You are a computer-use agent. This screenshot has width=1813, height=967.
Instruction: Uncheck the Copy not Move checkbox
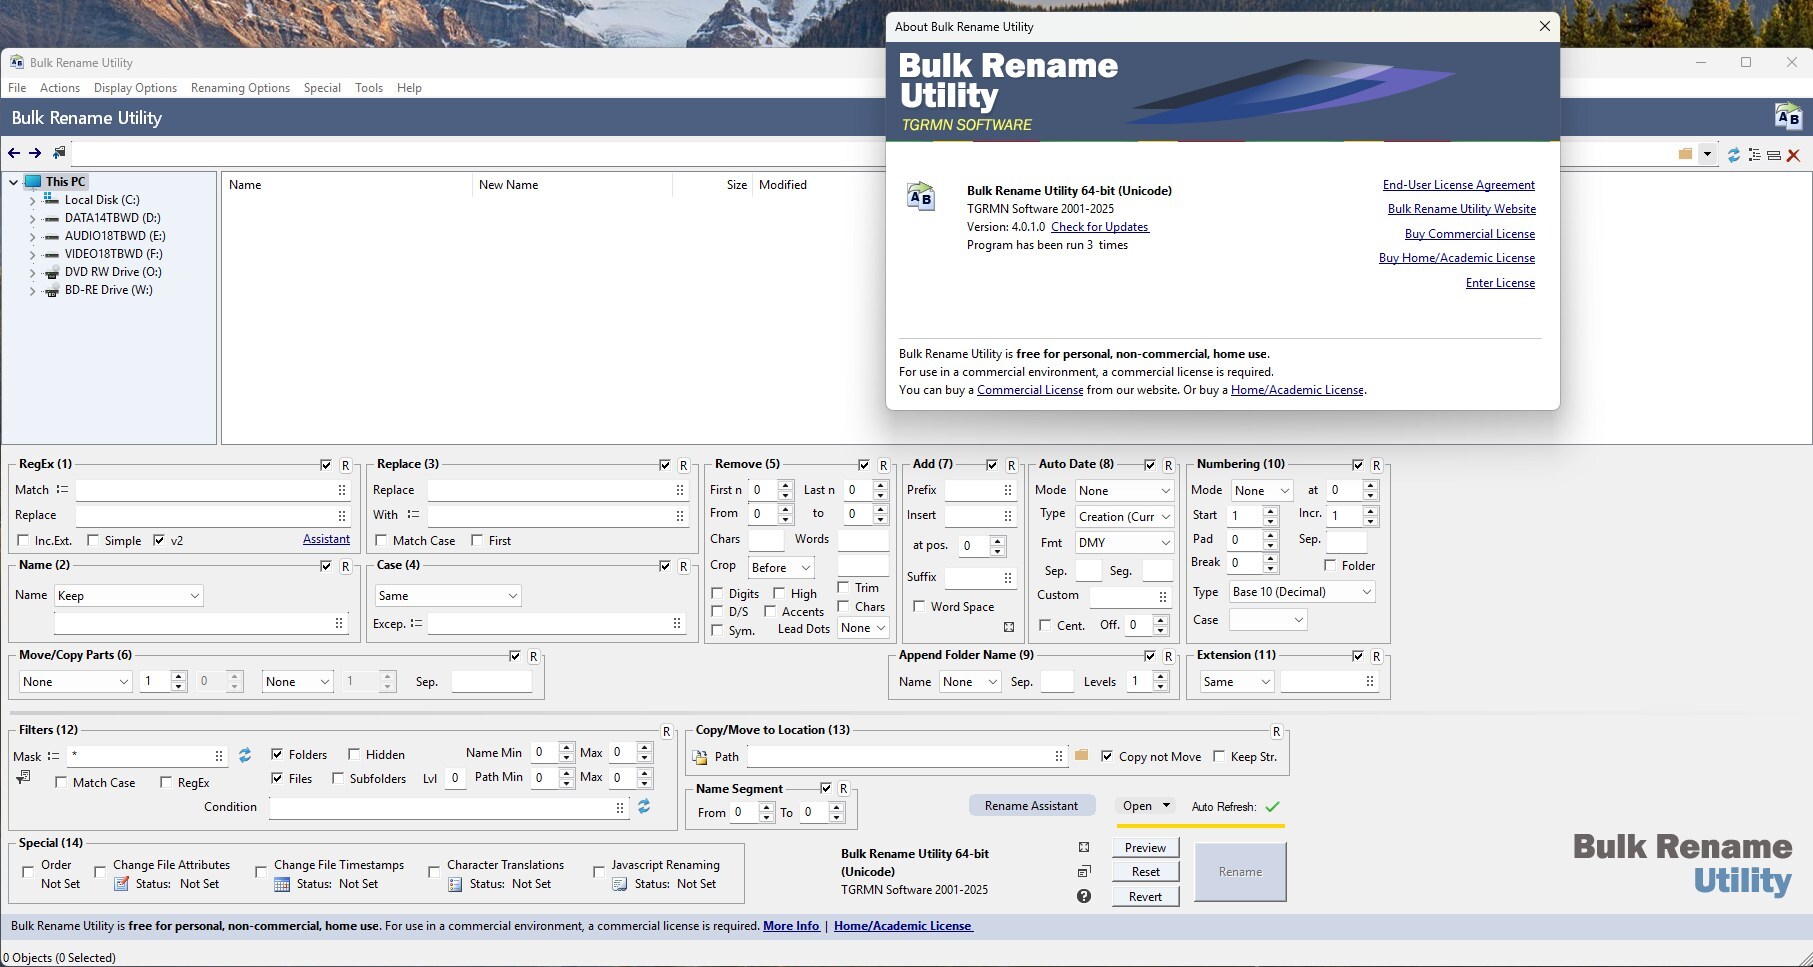1107,757
